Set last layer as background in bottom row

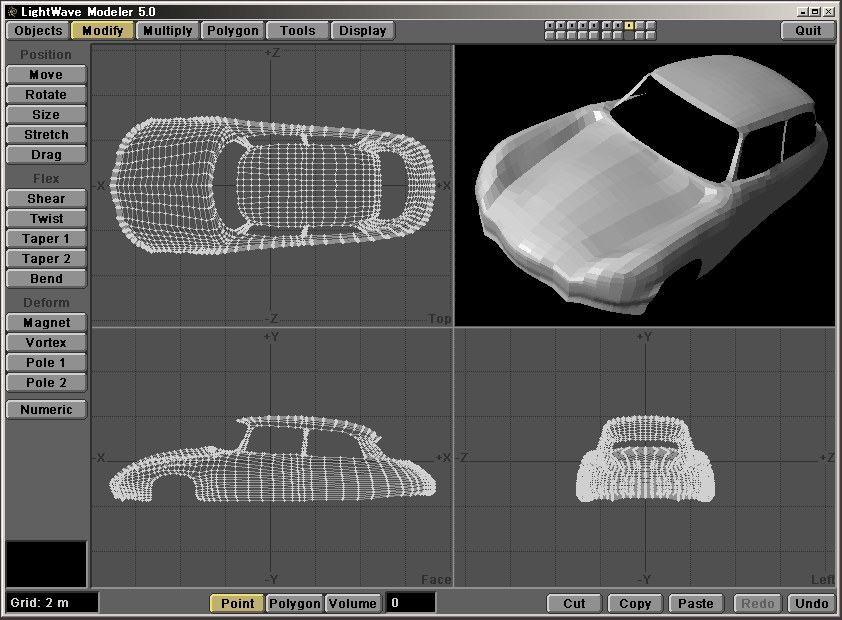[652, 35]
